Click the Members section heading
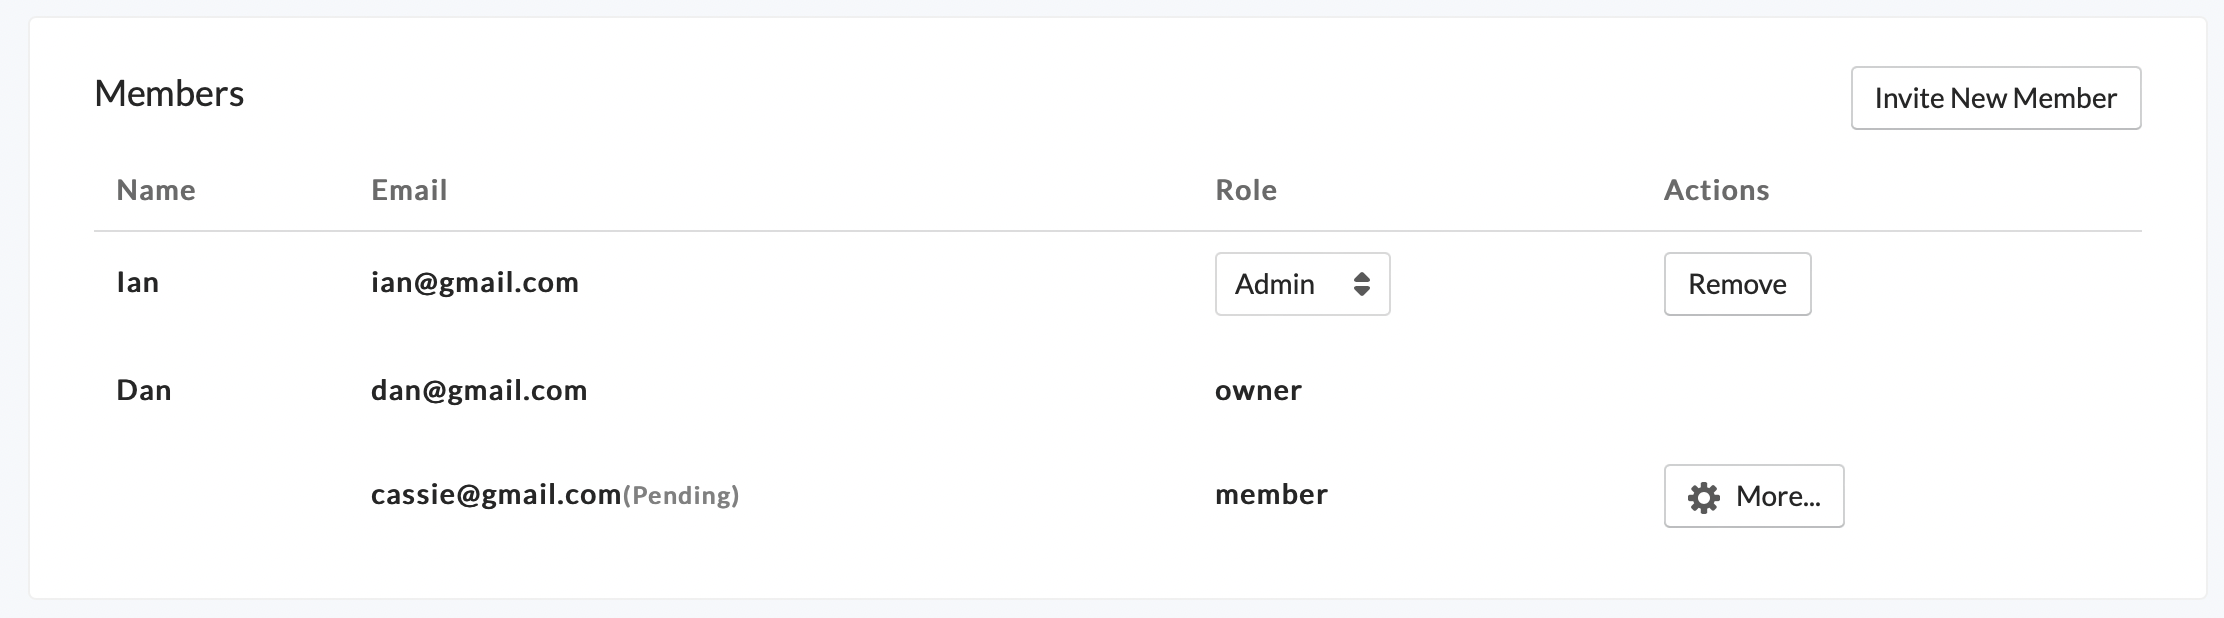This screenshot has width=2224, height=618. pos(169,94)
